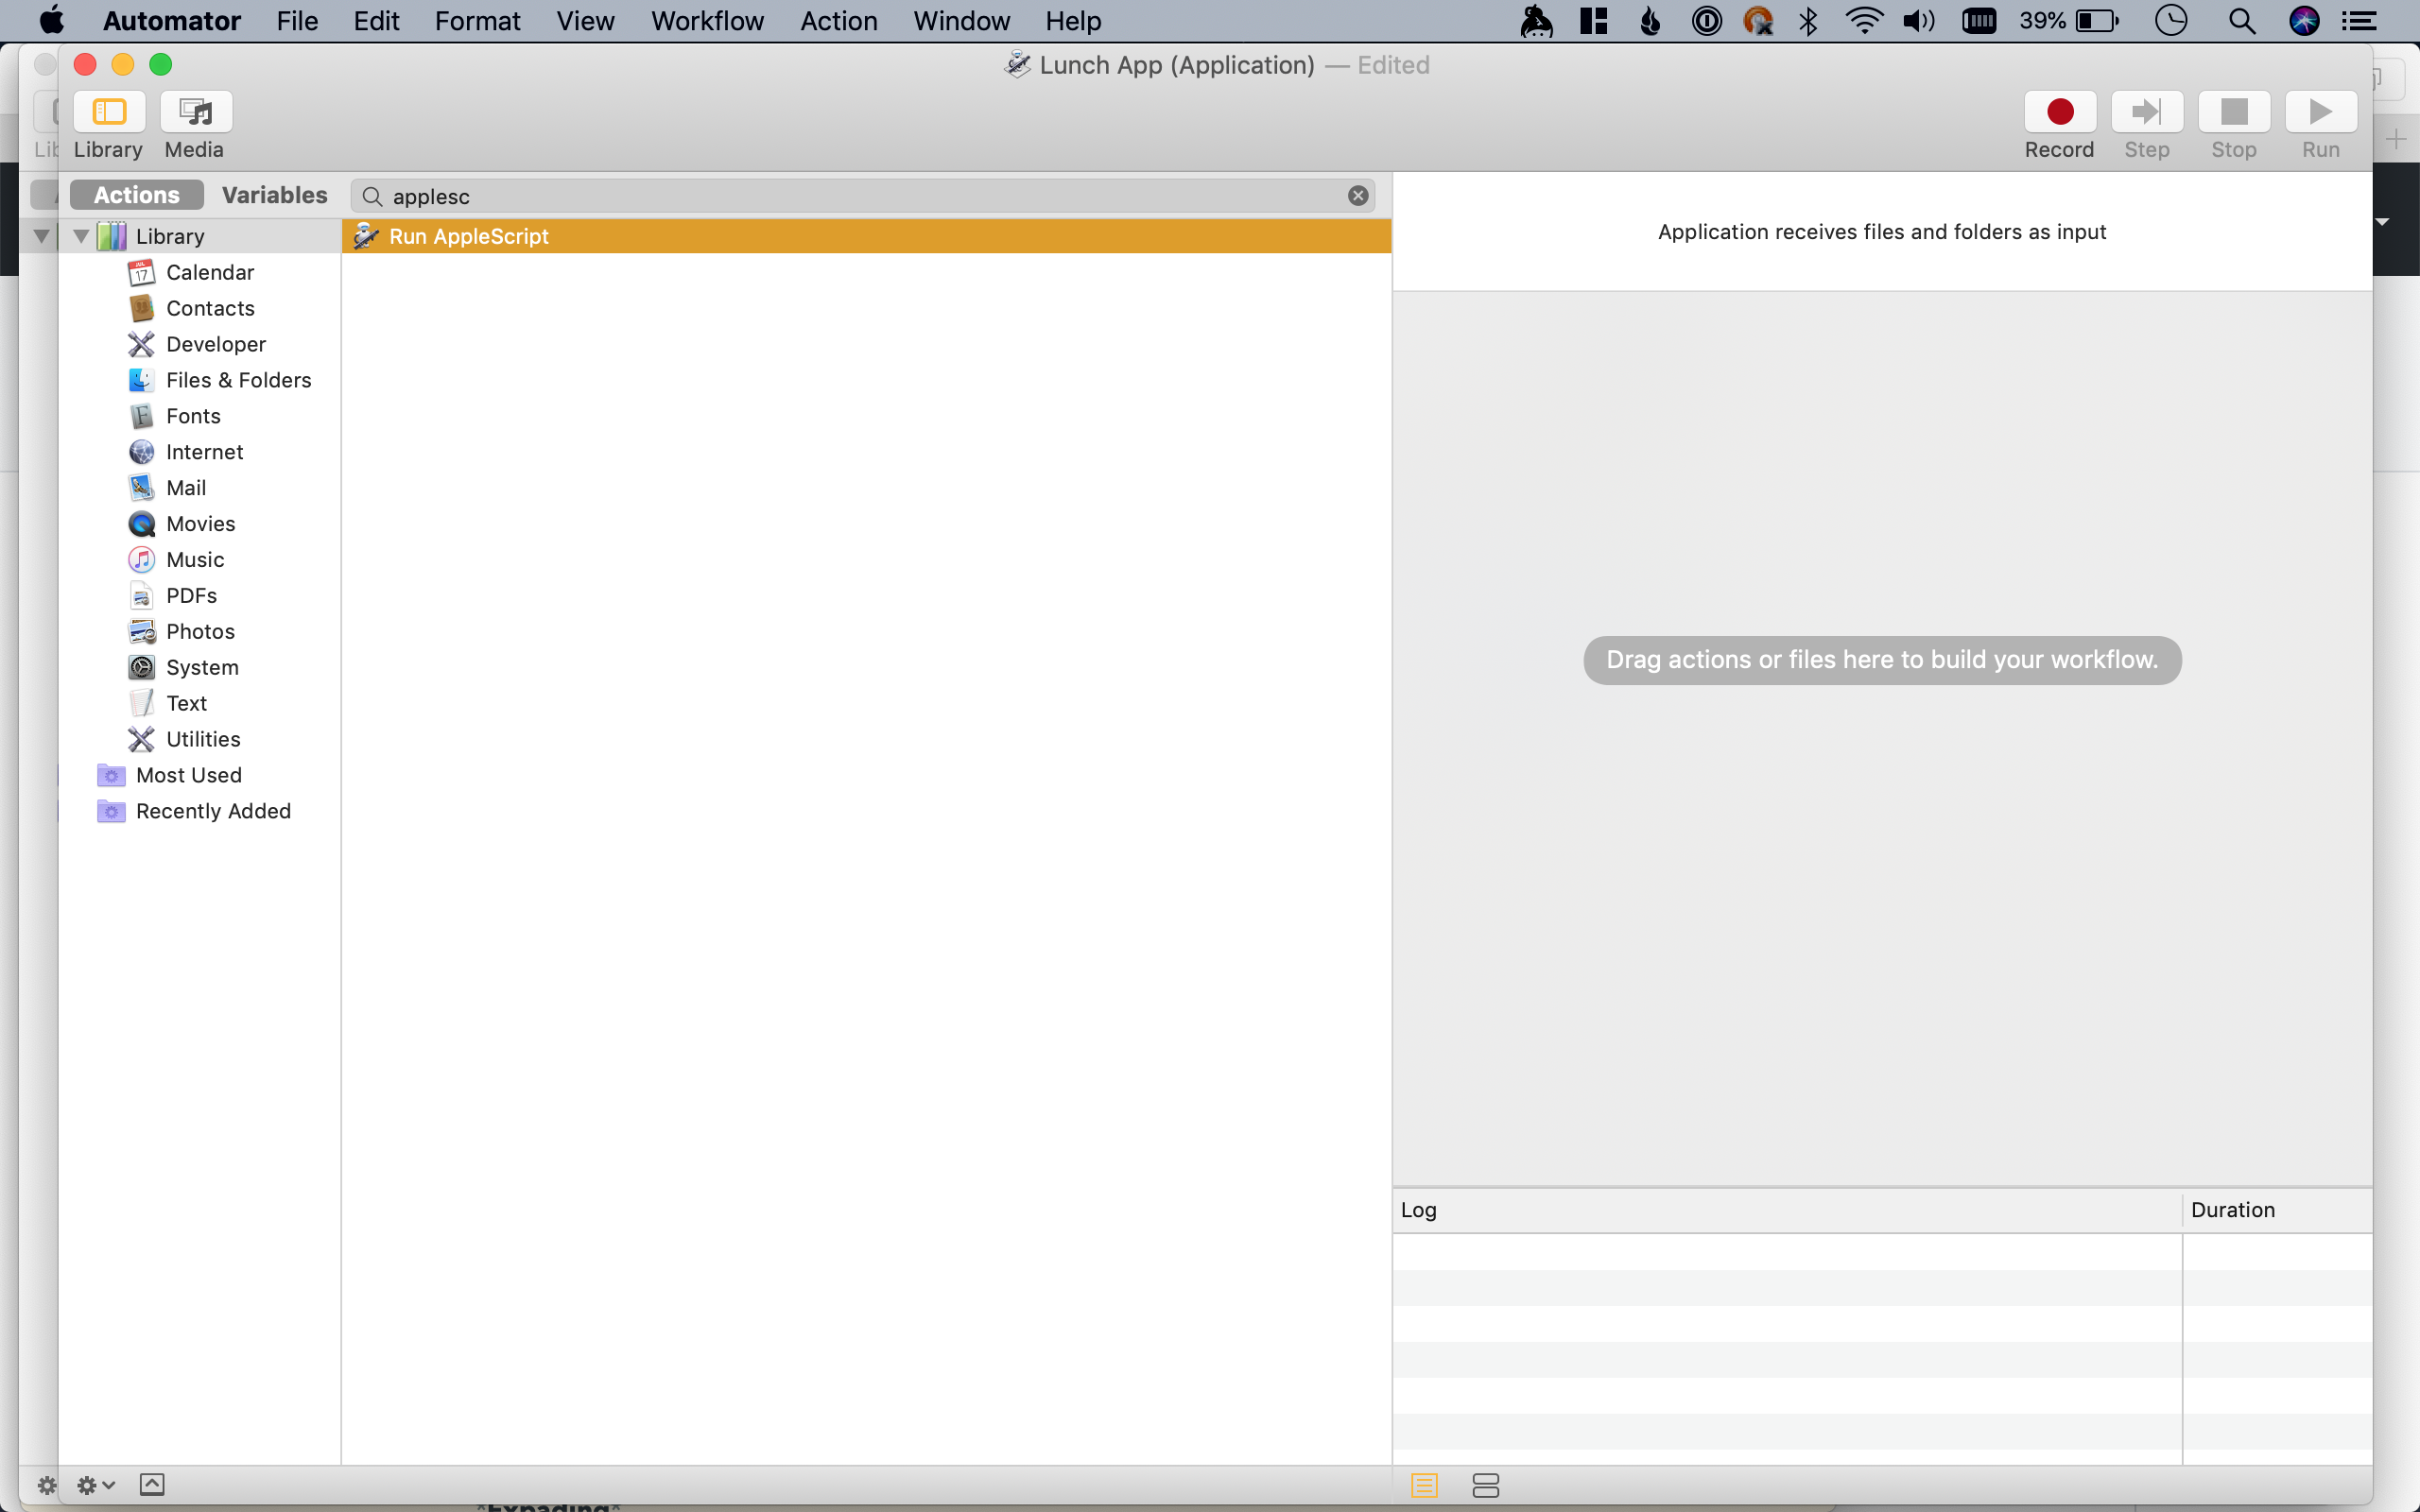Image resolution: width=2420 pixels, height=1512 pixels.
Task: Toggle the Library sidebar button
Action: tap(109, 112)
